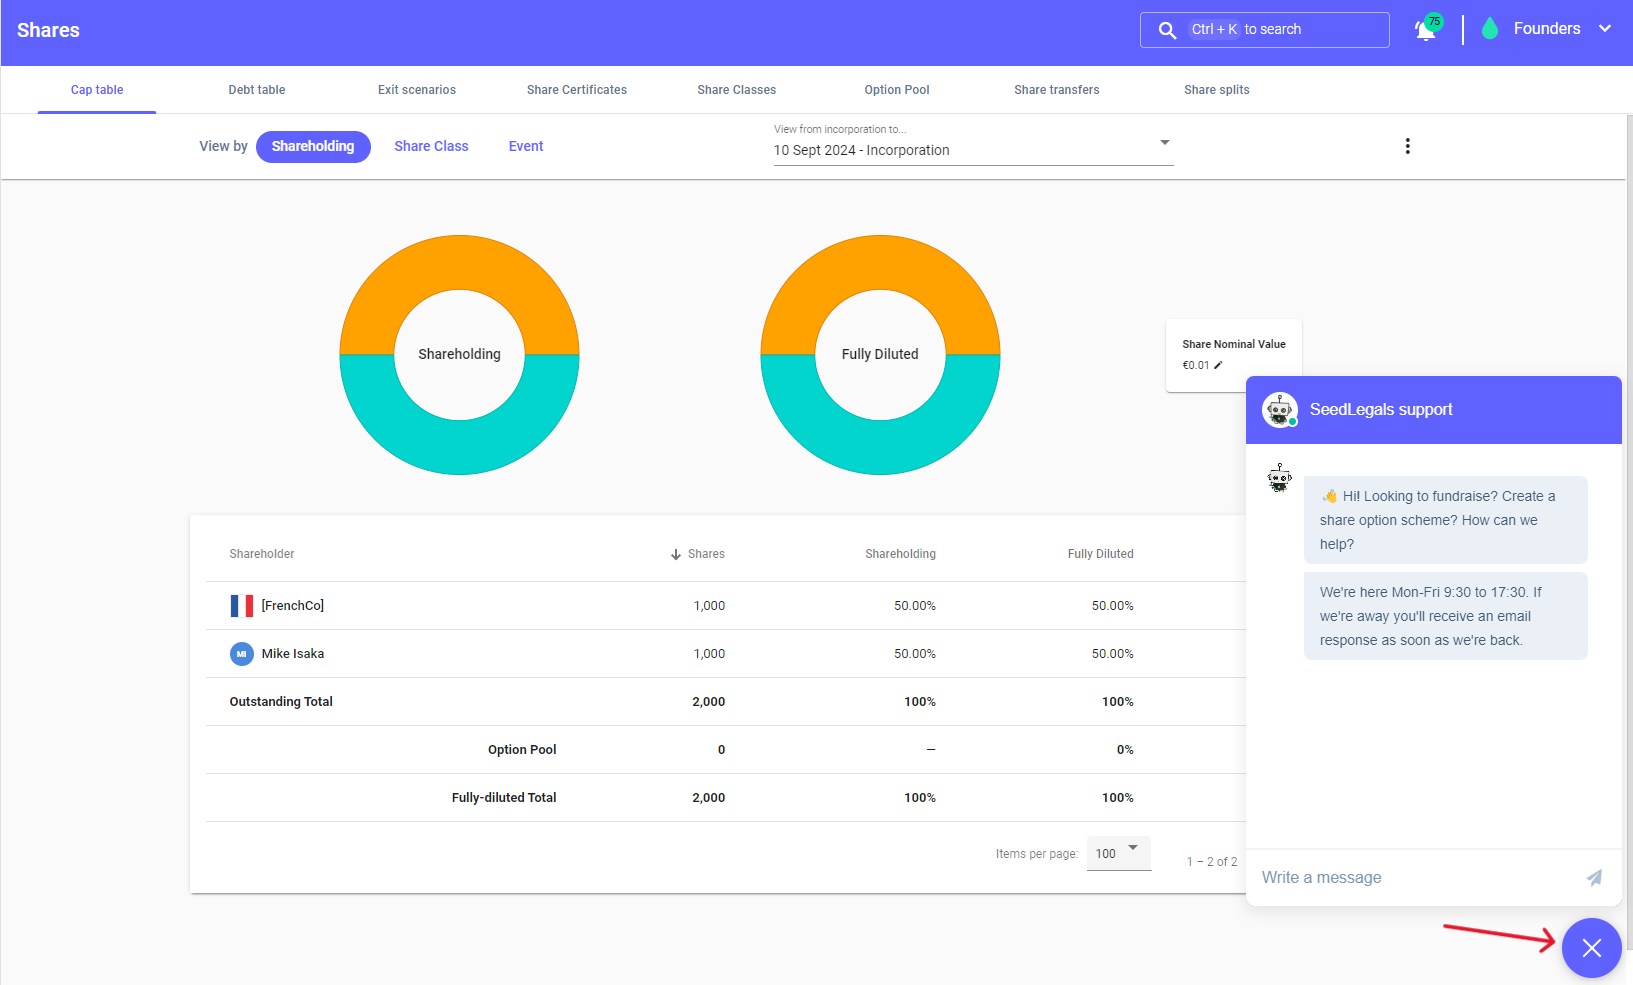Switch view to Event

pos(526,147)
